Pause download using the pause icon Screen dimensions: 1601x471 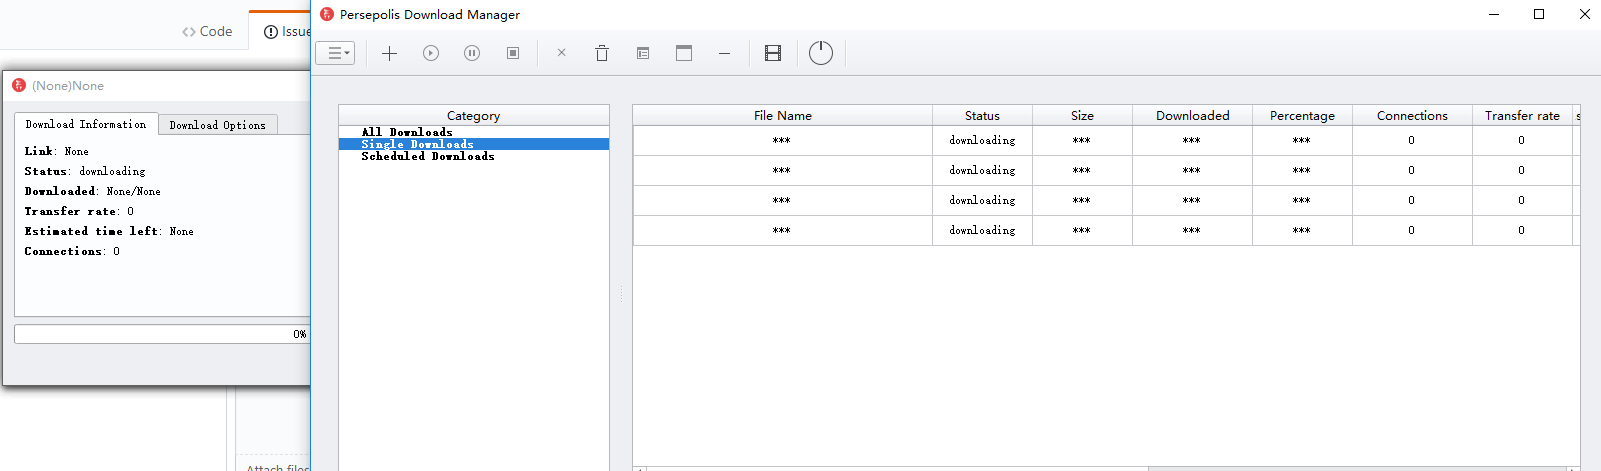pyautogui.click(x=472, y=53)
